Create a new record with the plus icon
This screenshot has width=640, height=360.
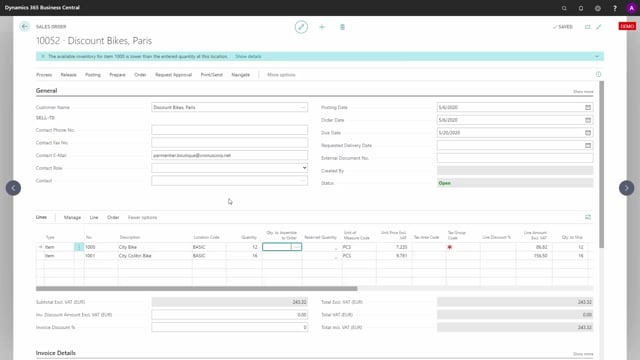click(322, 27)
